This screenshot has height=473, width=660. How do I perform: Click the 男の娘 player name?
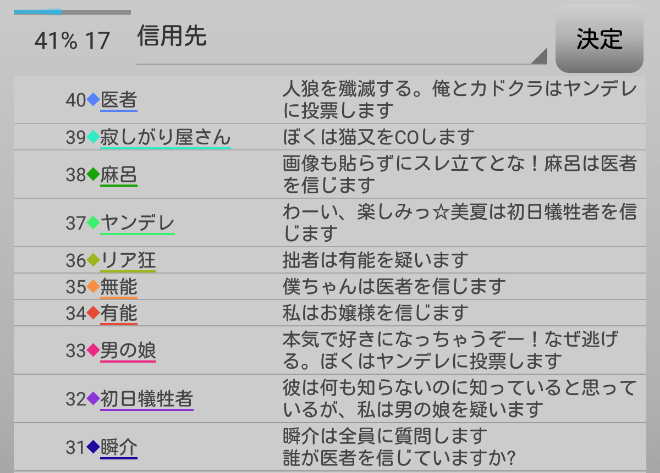pyautogui.click(x=128, y=351)
